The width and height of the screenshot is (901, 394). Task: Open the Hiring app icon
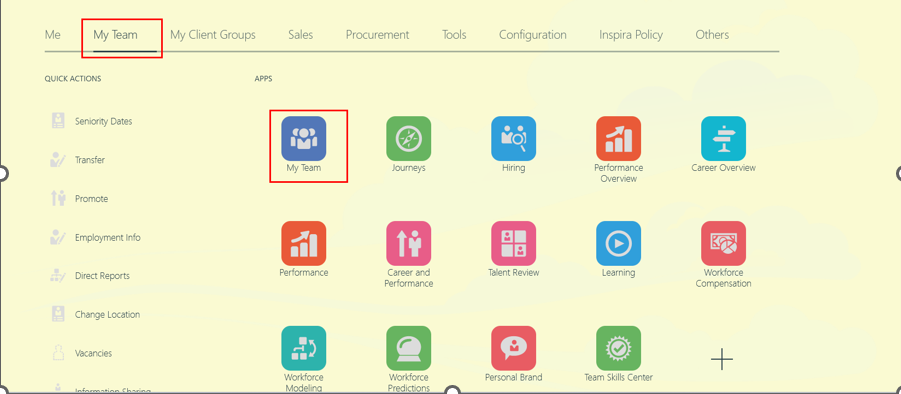coord(514,138)
